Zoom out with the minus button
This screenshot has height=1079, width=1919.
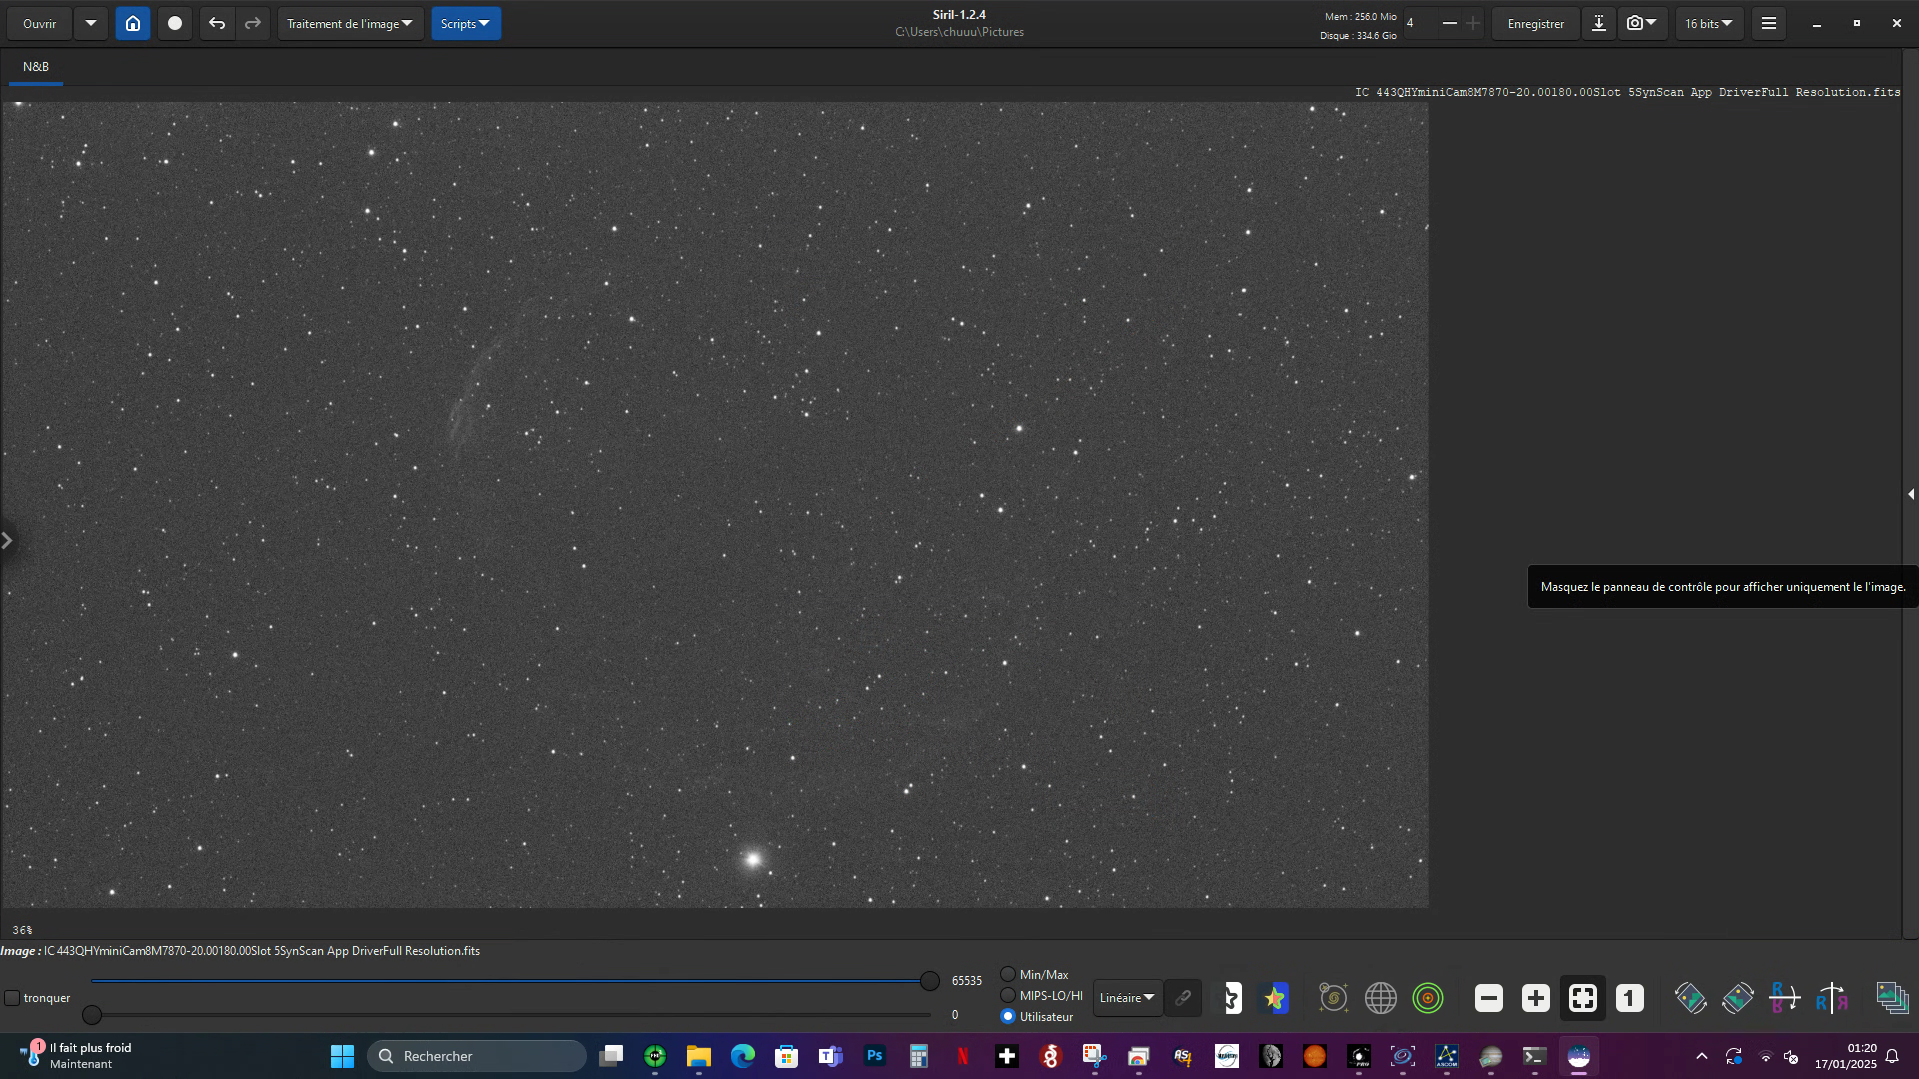tap(1489, 997)
